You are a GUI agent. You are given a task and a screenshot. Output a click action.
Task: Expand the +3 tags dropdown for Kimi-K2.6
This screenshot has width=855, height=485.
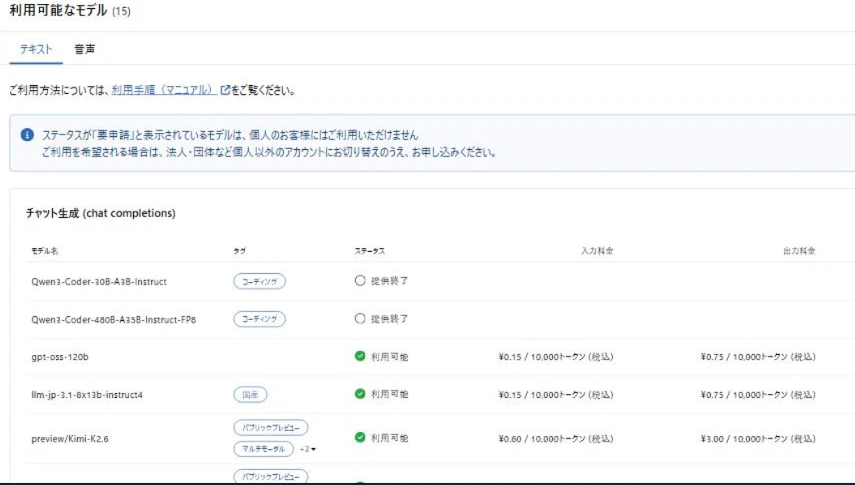[308, 449]
